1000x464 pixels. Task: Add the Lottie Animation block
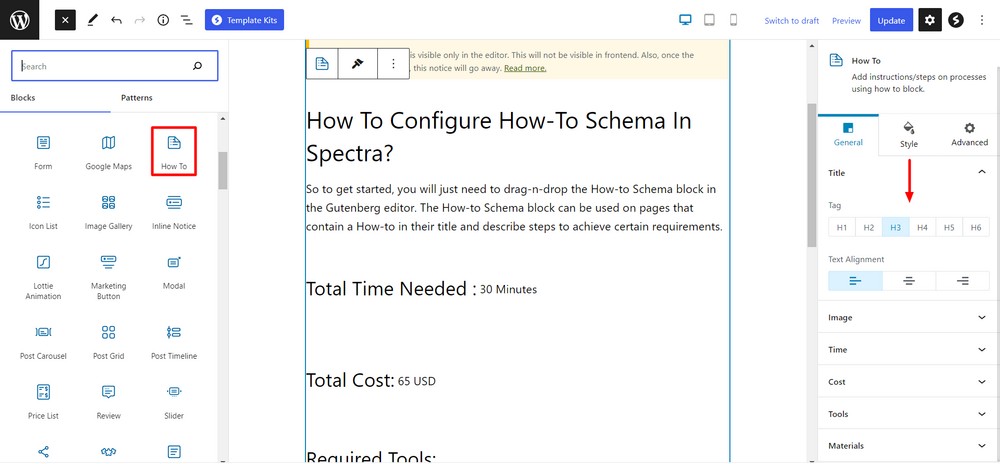coord(43,270)
